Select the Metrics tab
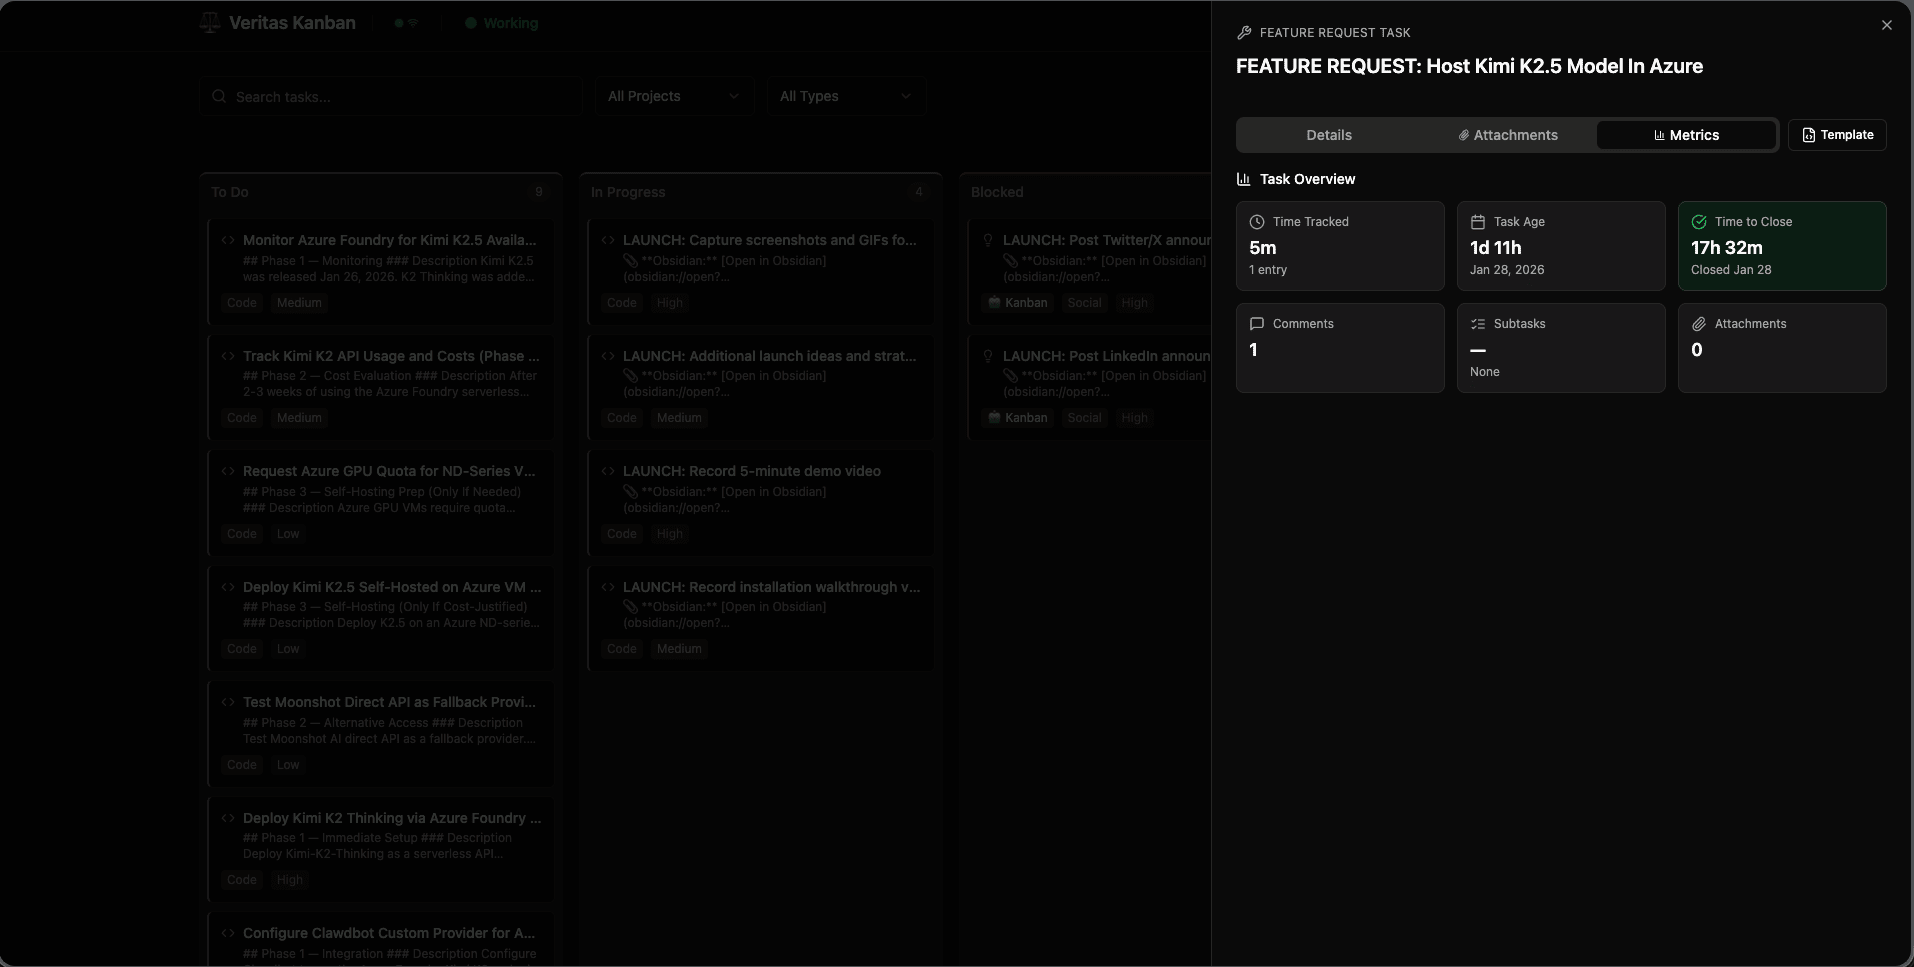Image resolution: width=1914 pixels, height=967 pixels. 1686,135
